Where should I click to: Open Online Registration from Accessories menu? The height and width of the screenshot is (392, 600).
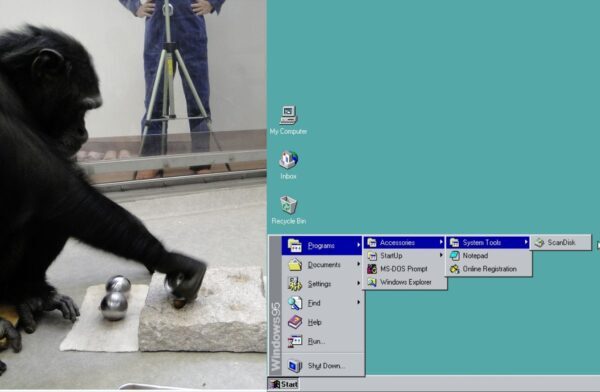[x=488, y=269]
